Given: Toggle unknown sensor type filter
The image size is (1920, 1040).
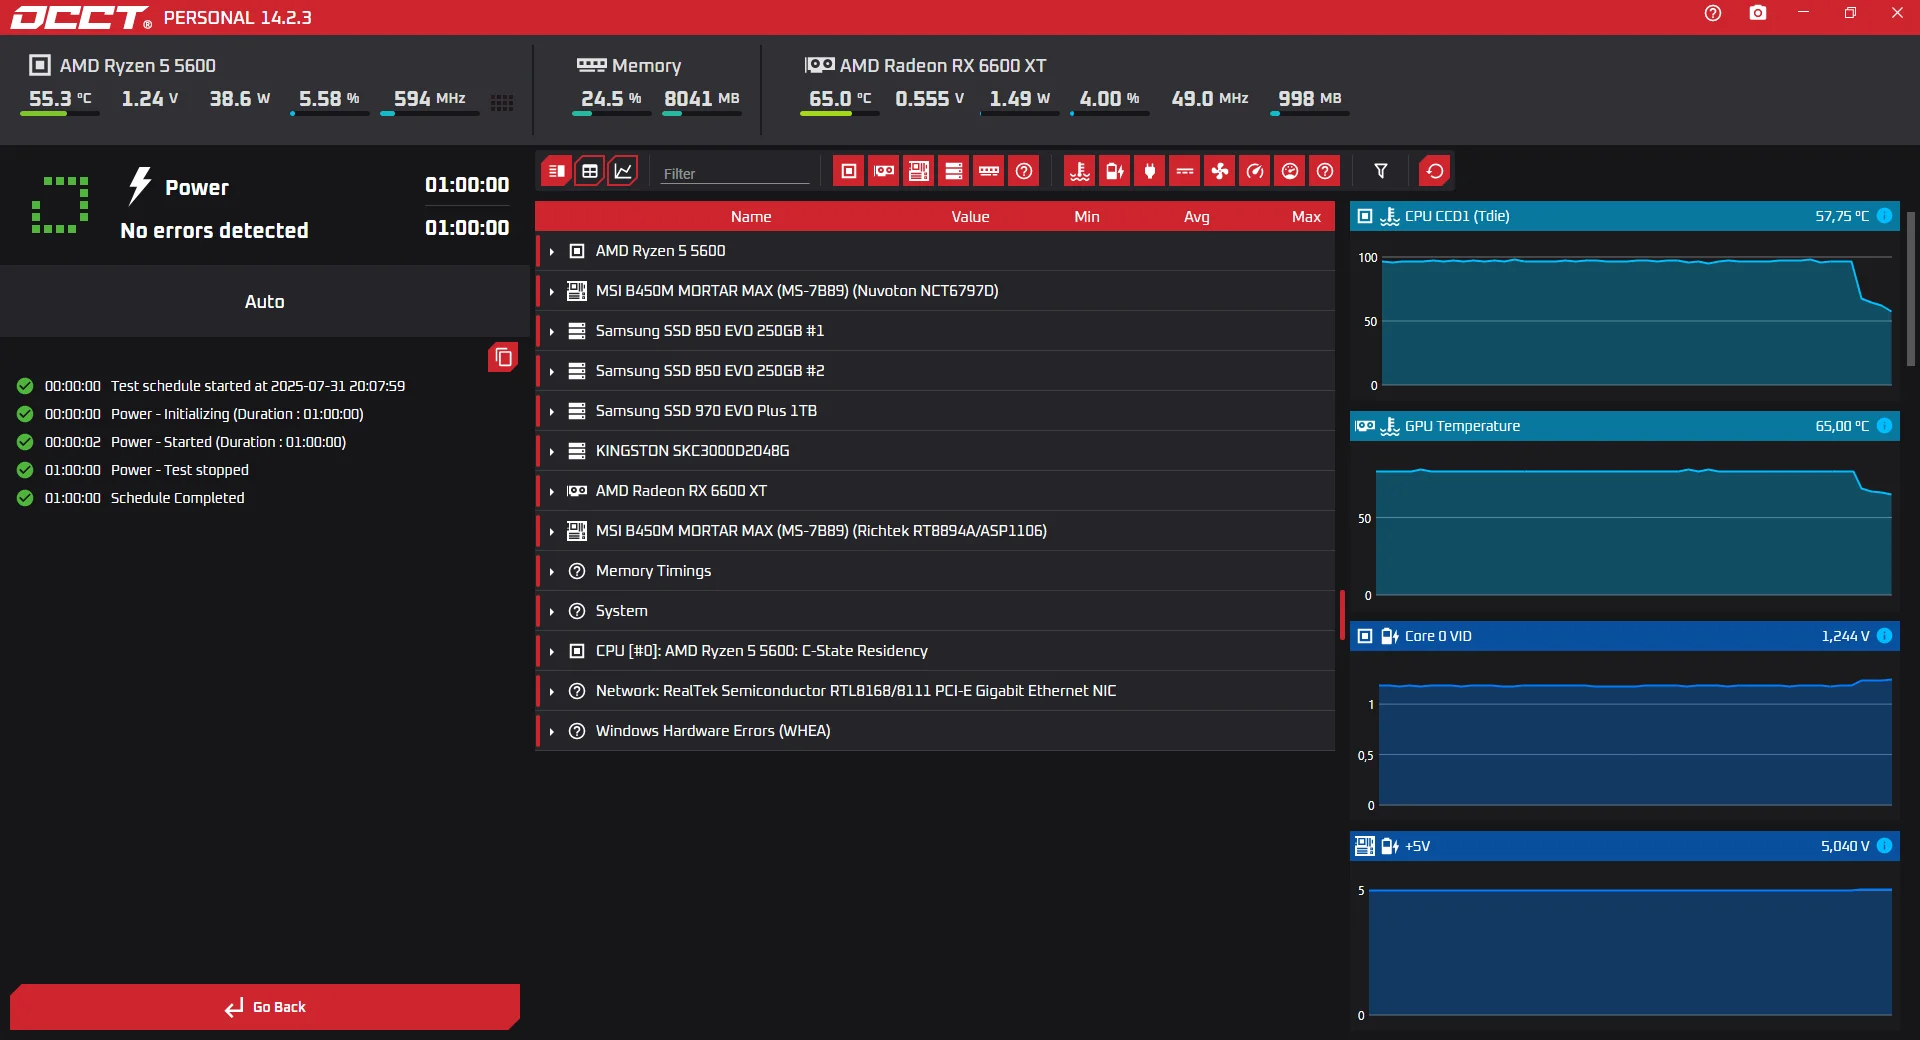Looking at the screenshot, I should pos(1325,171).
